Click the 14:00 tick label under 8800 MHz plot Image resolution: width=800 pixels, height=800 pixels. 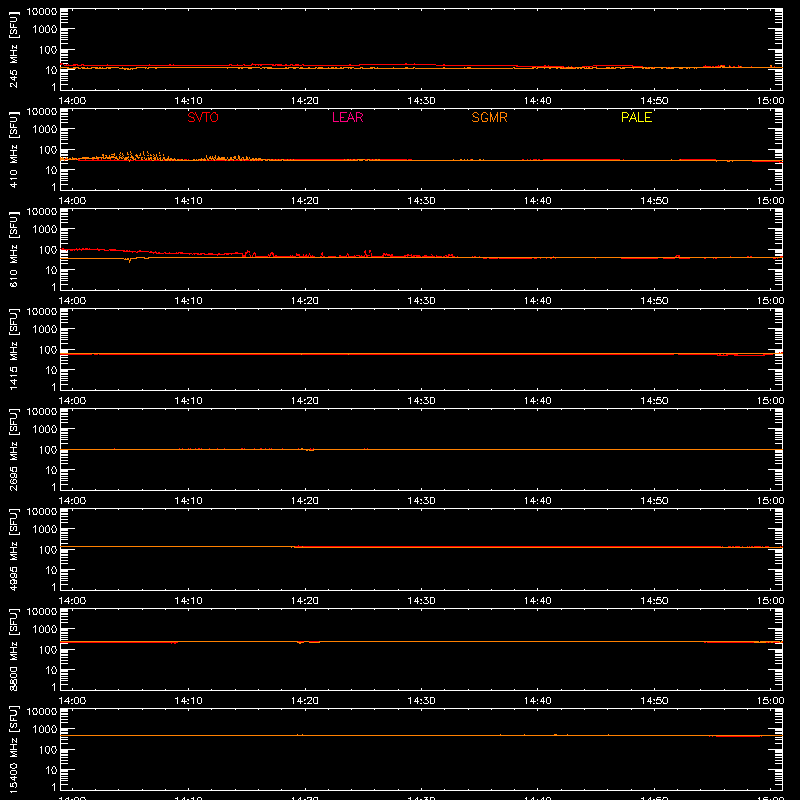pyautogui.click(x=72, y=701)
